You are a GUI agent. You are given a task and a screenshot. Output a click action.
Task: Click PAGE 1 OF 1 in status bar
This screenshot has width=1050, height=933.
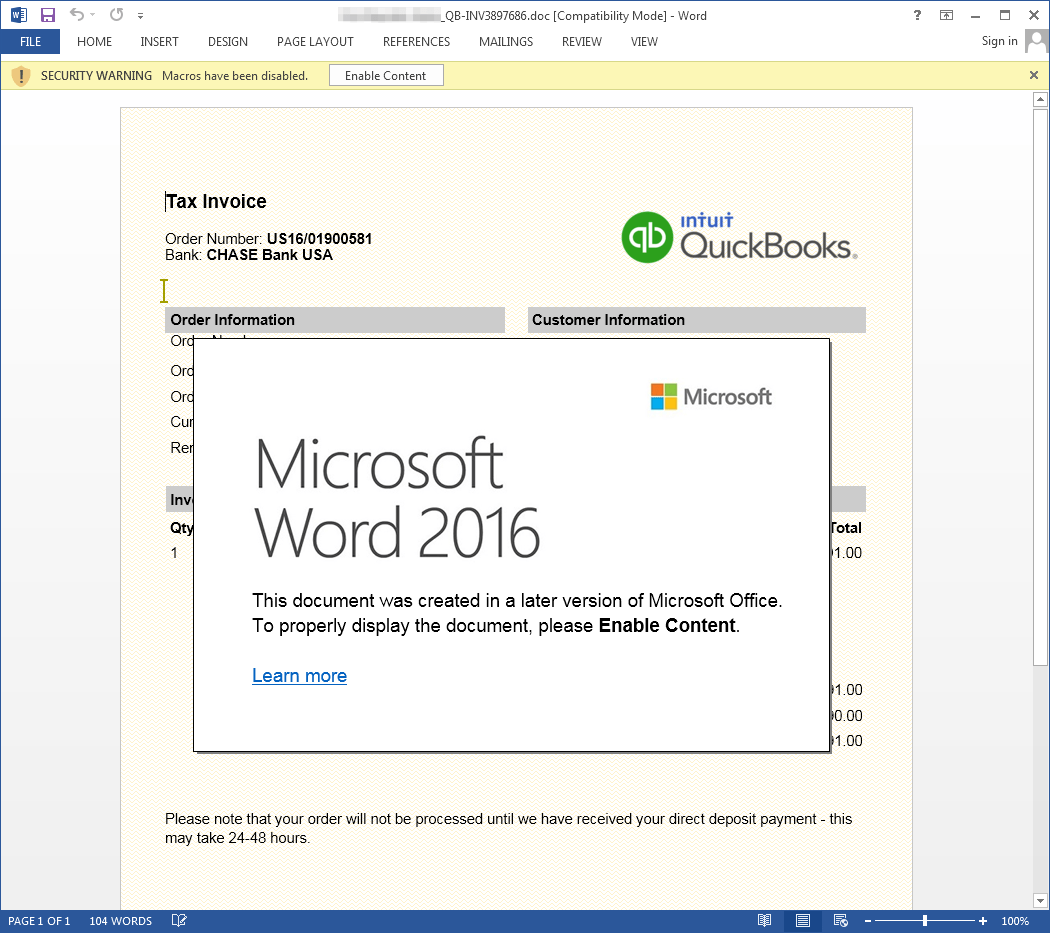(39, 921)
